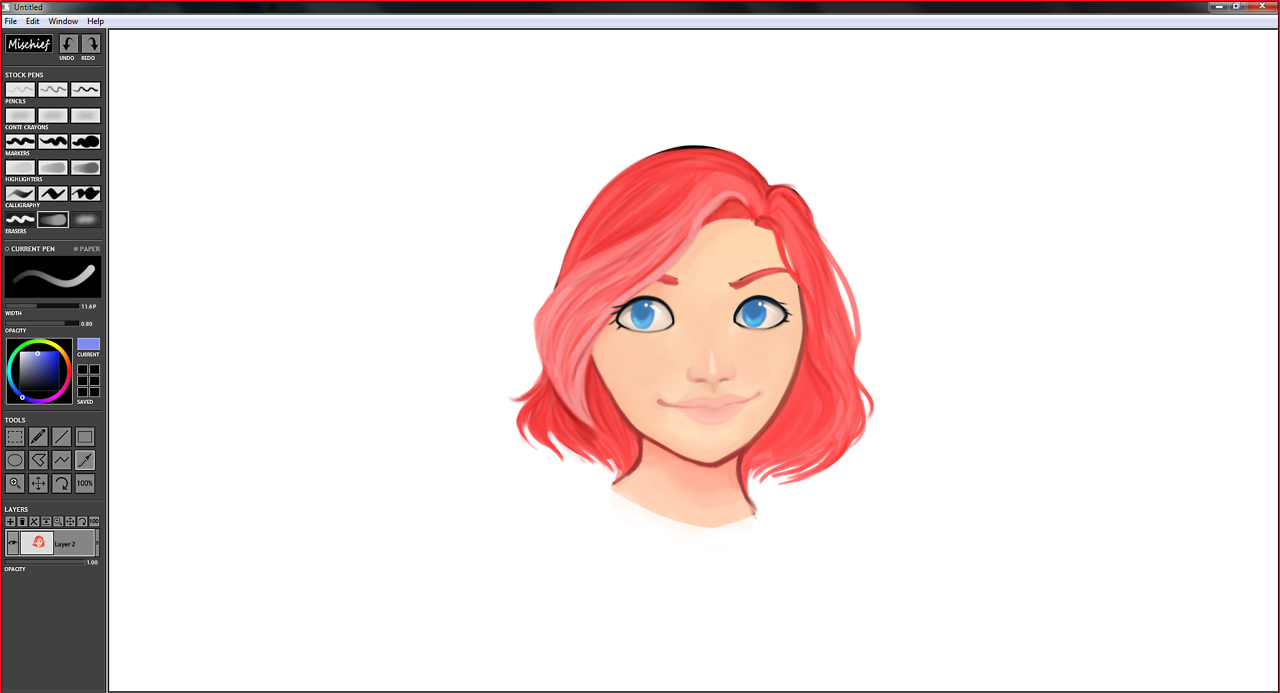
Task: Use the rotate canvas tool
Action: [x=61, y=483]
